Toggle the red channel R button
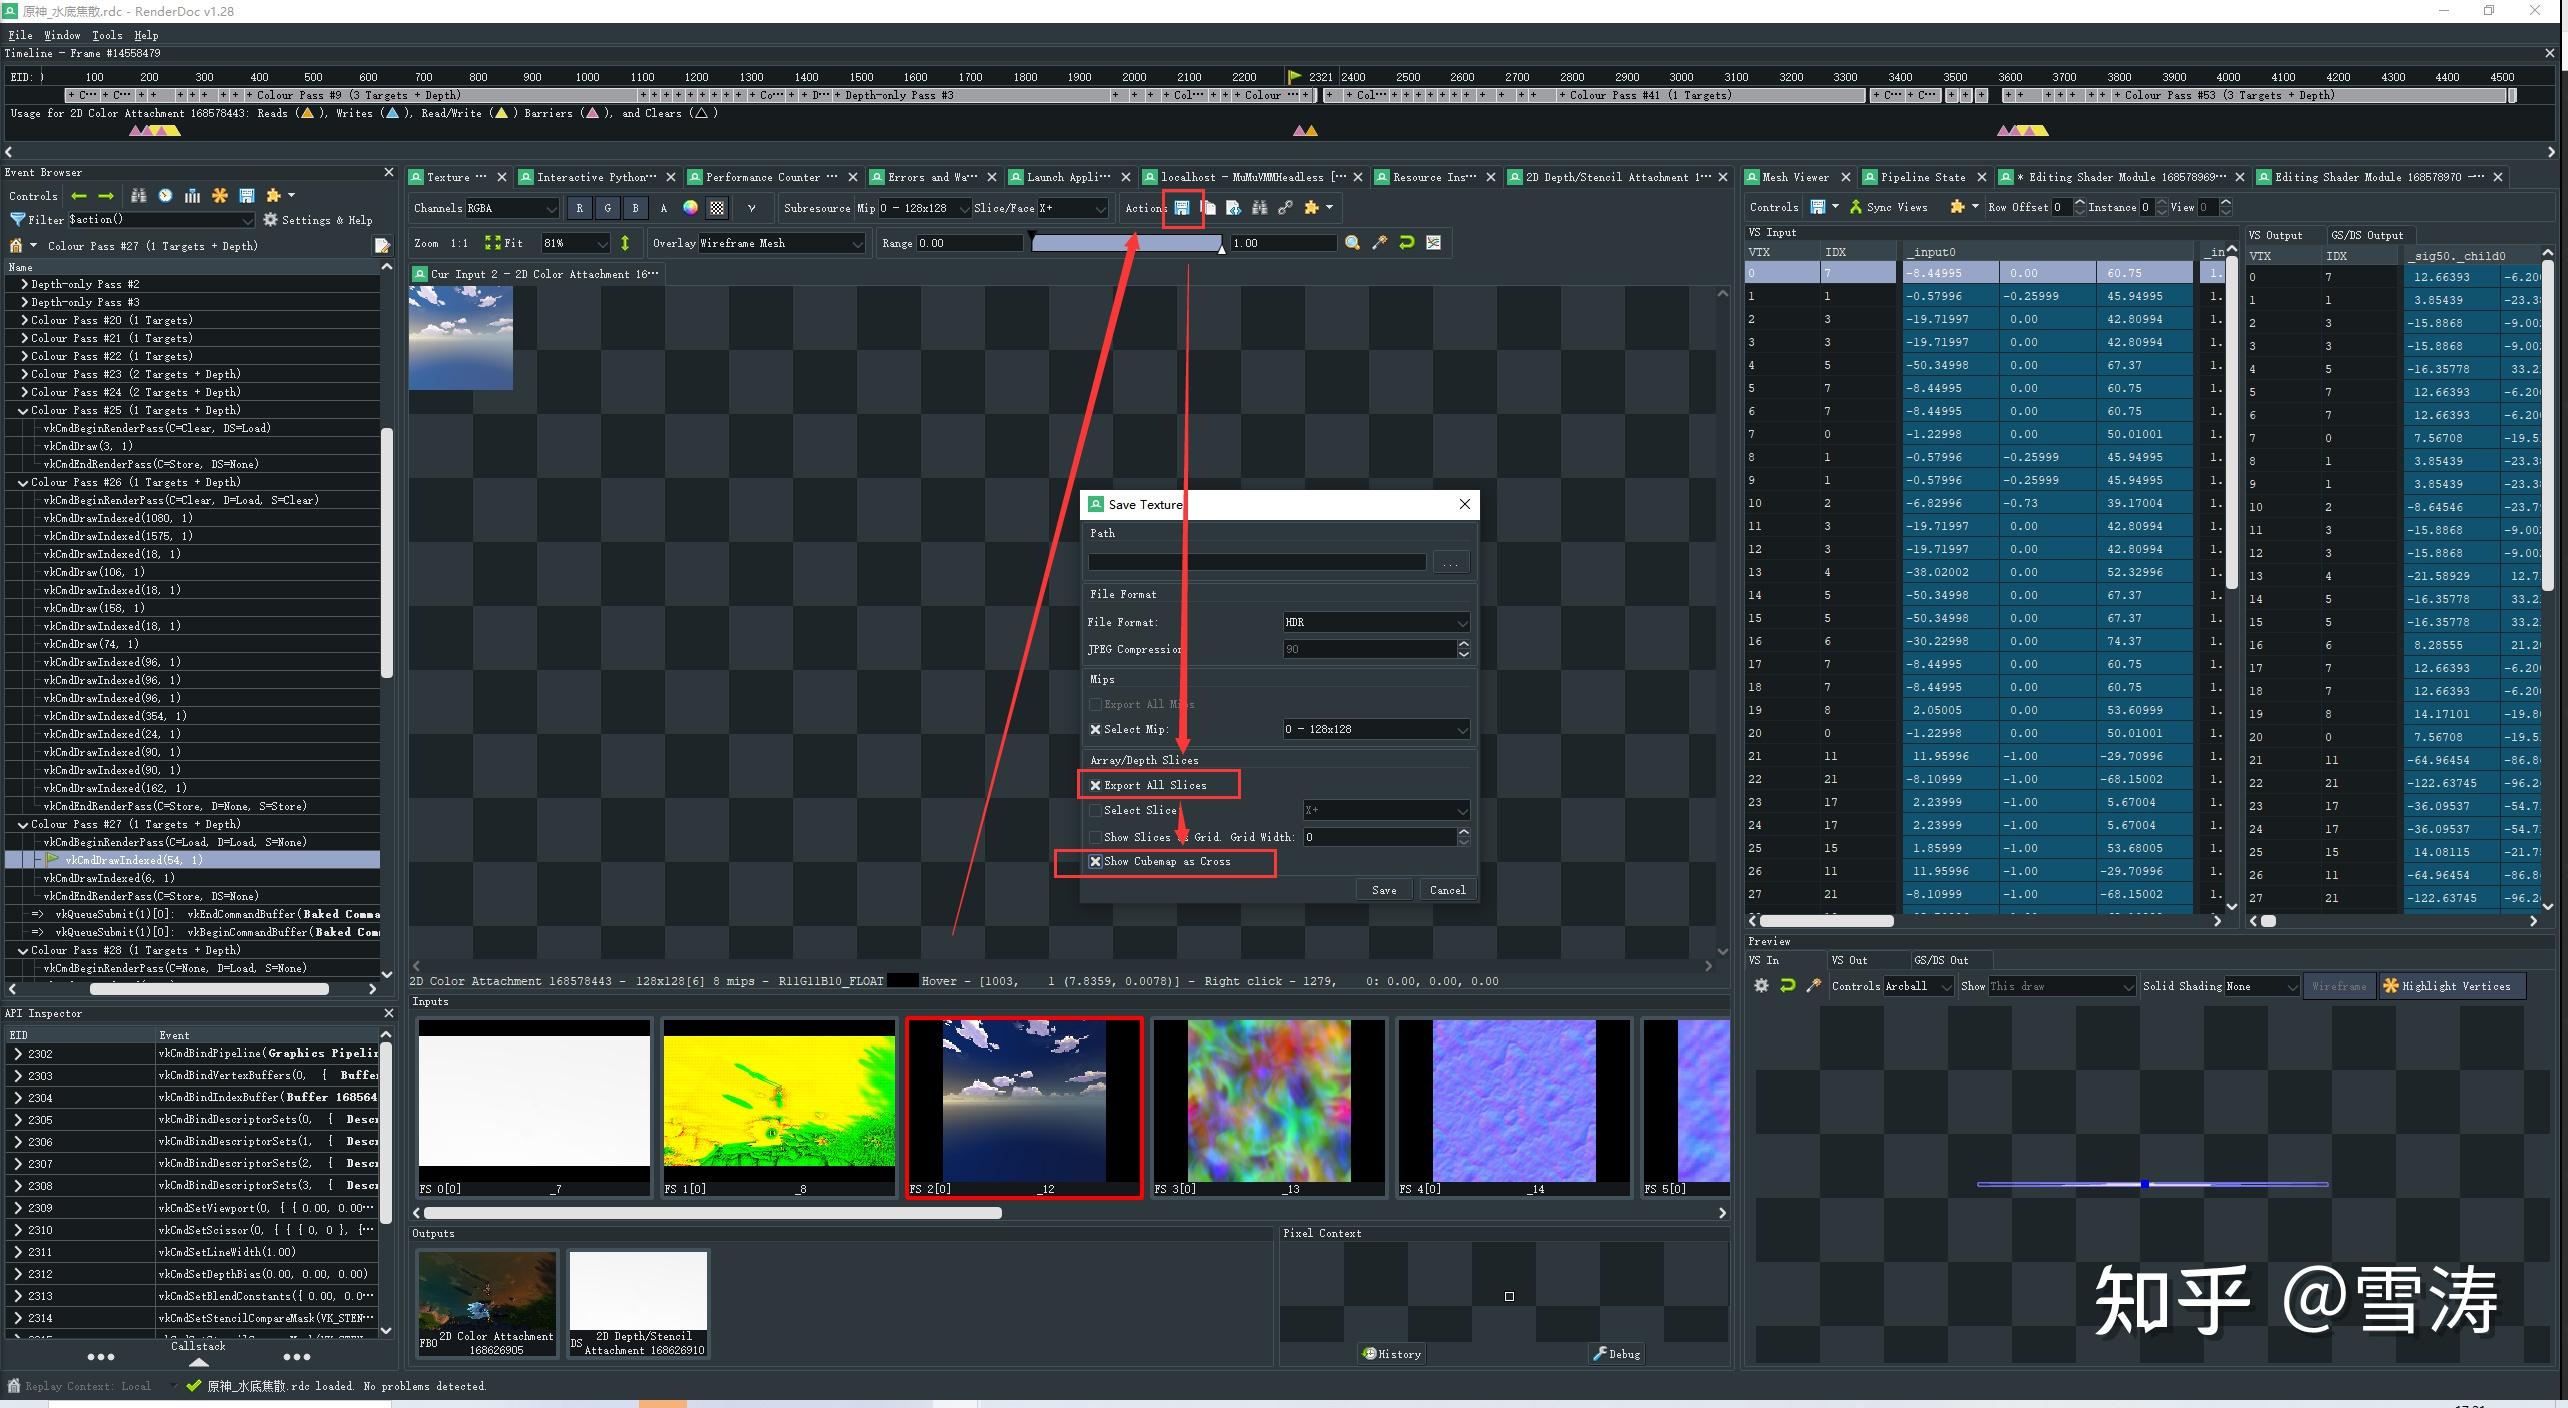2568x1408 pixels. point(579,208)
